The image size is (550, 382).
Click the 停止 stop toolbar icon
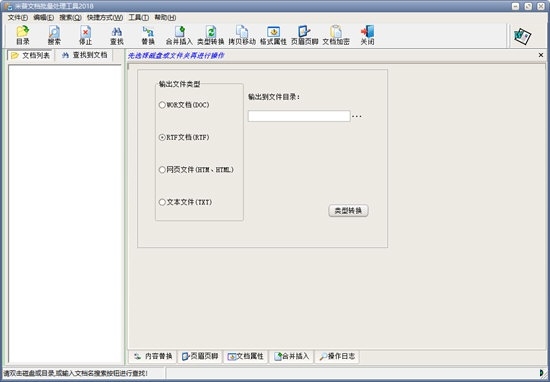(x=85, y=35)
